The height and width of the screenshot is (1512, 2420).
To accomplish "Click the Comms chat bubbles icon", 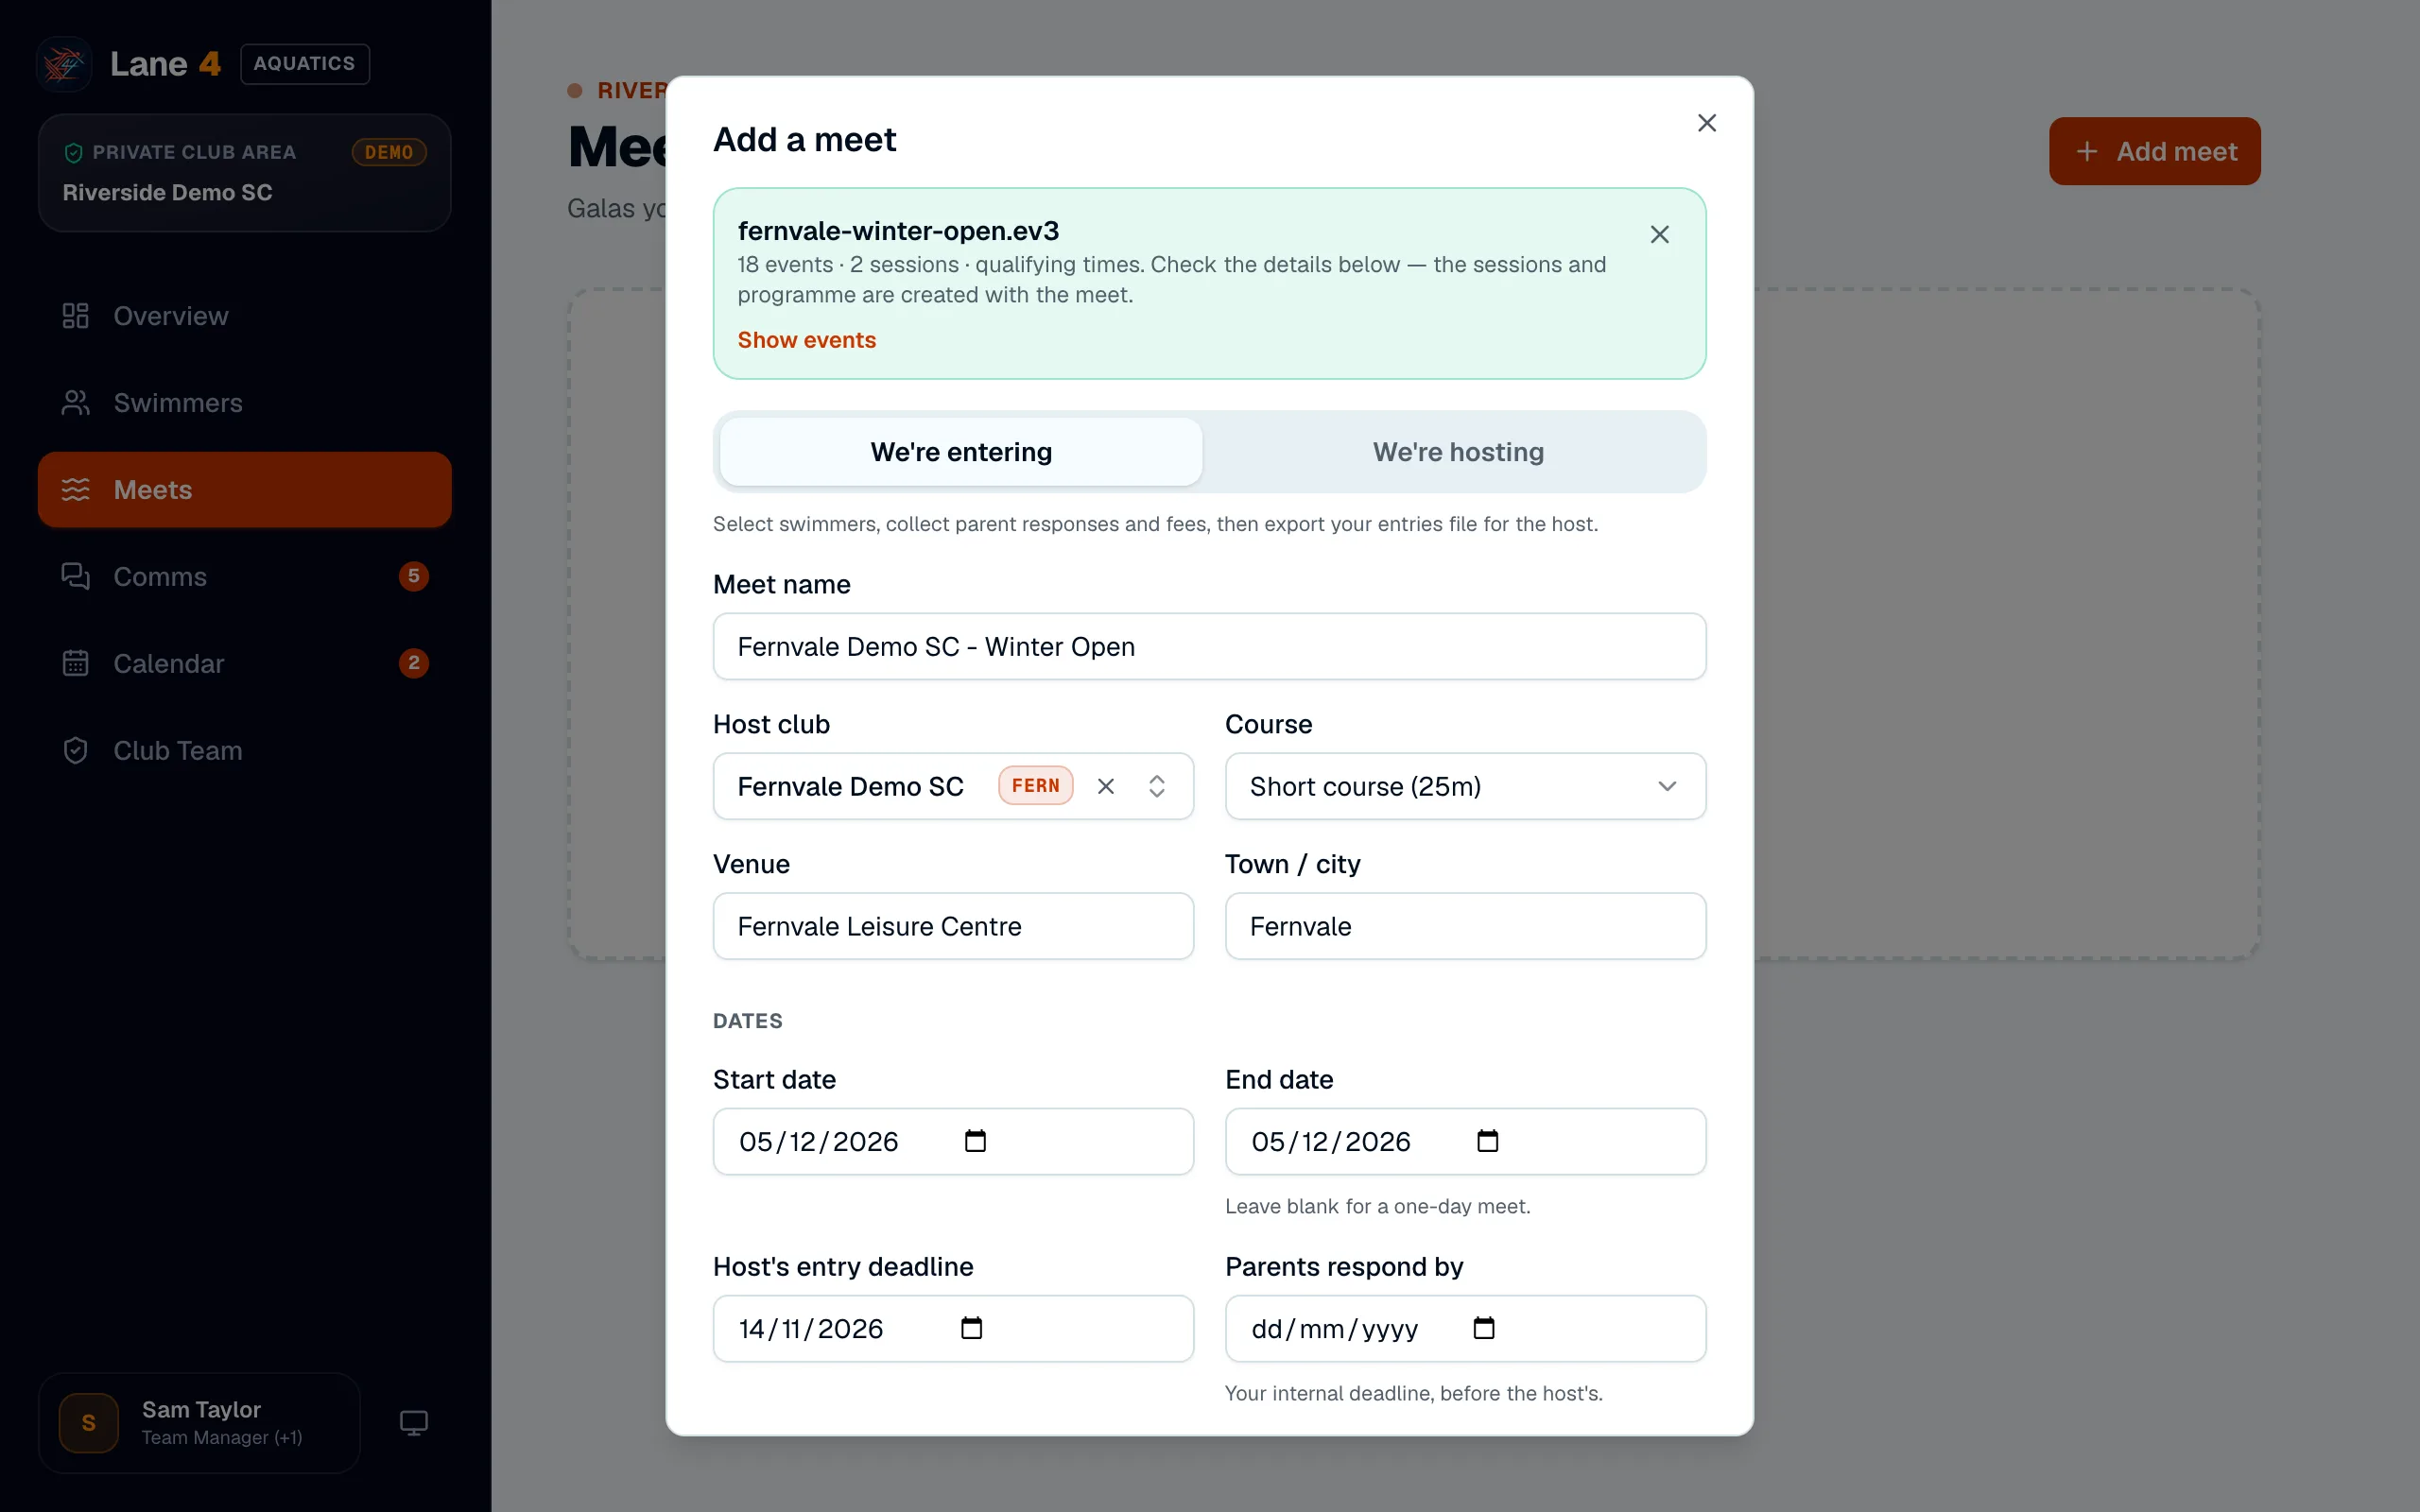I will (76, 577).
